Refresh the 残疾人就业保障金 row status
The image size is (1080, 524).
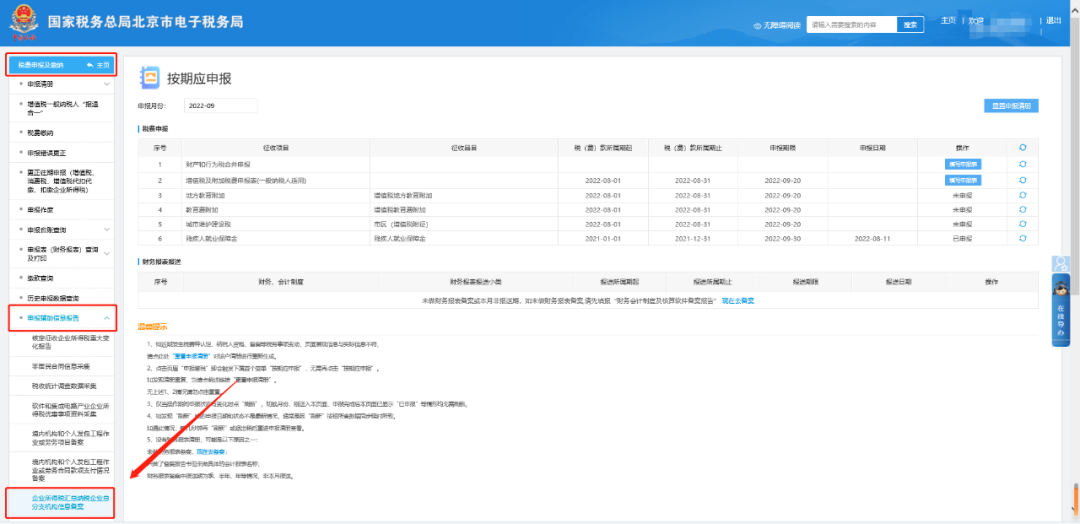(1022, 238)
